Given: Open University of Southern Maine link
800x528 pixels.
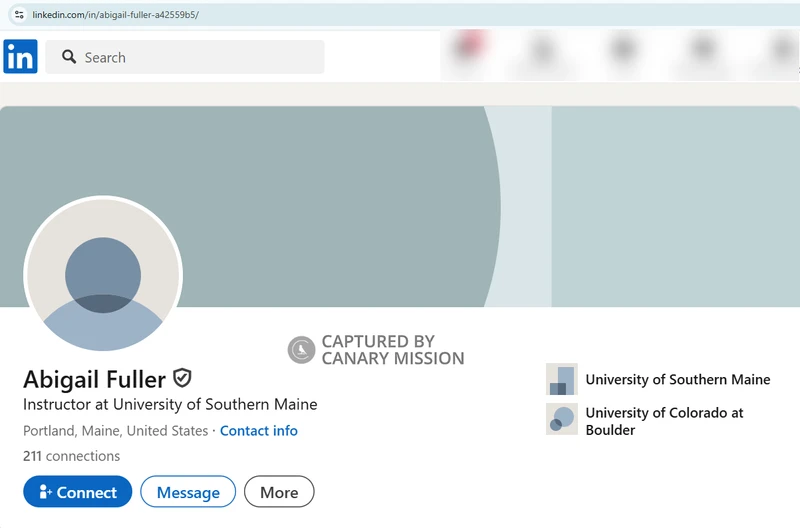Looking at the screenshot, I should click(x=678, y=380).
